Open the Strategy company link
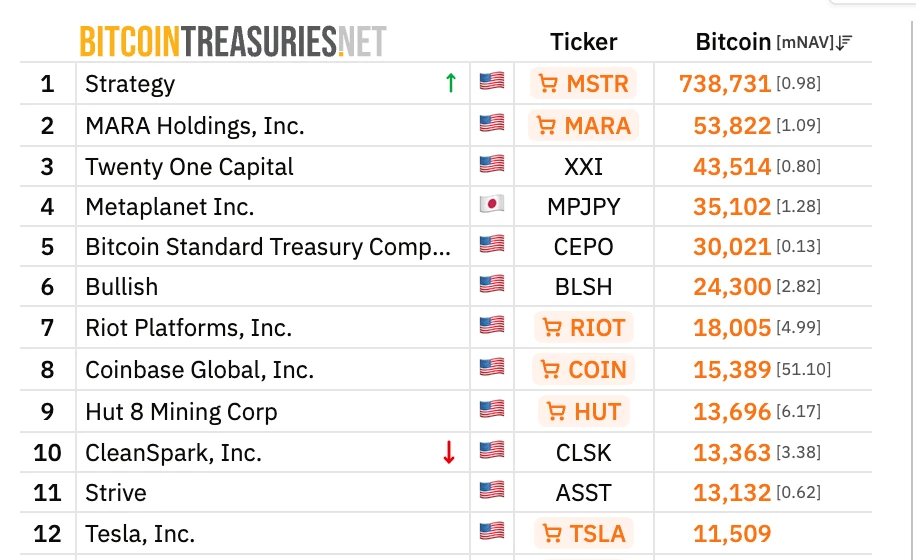 click(130, 84)
